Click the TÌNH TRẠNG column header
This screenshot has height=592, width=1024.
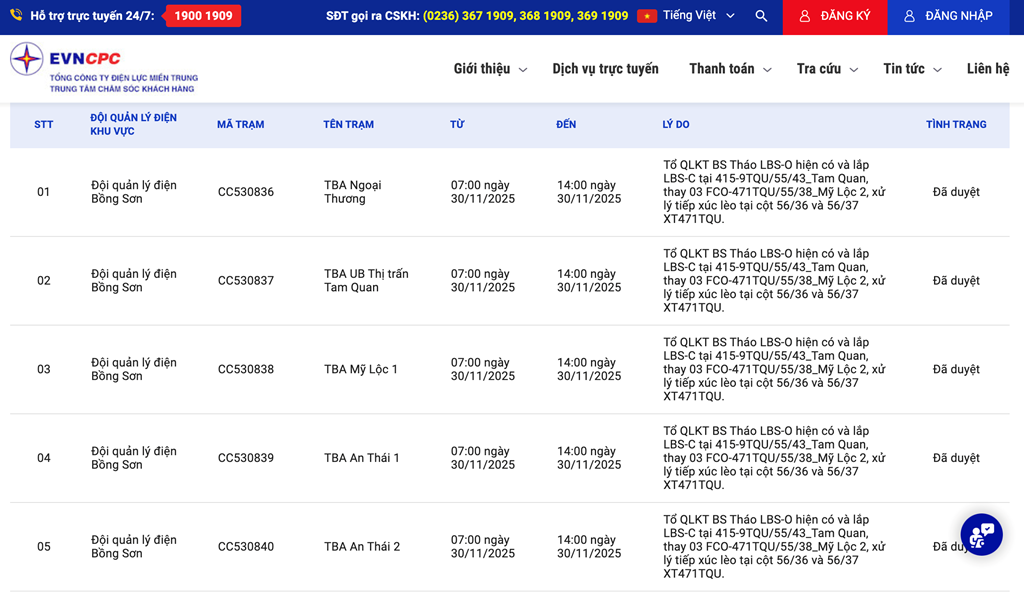pos(955,125)
